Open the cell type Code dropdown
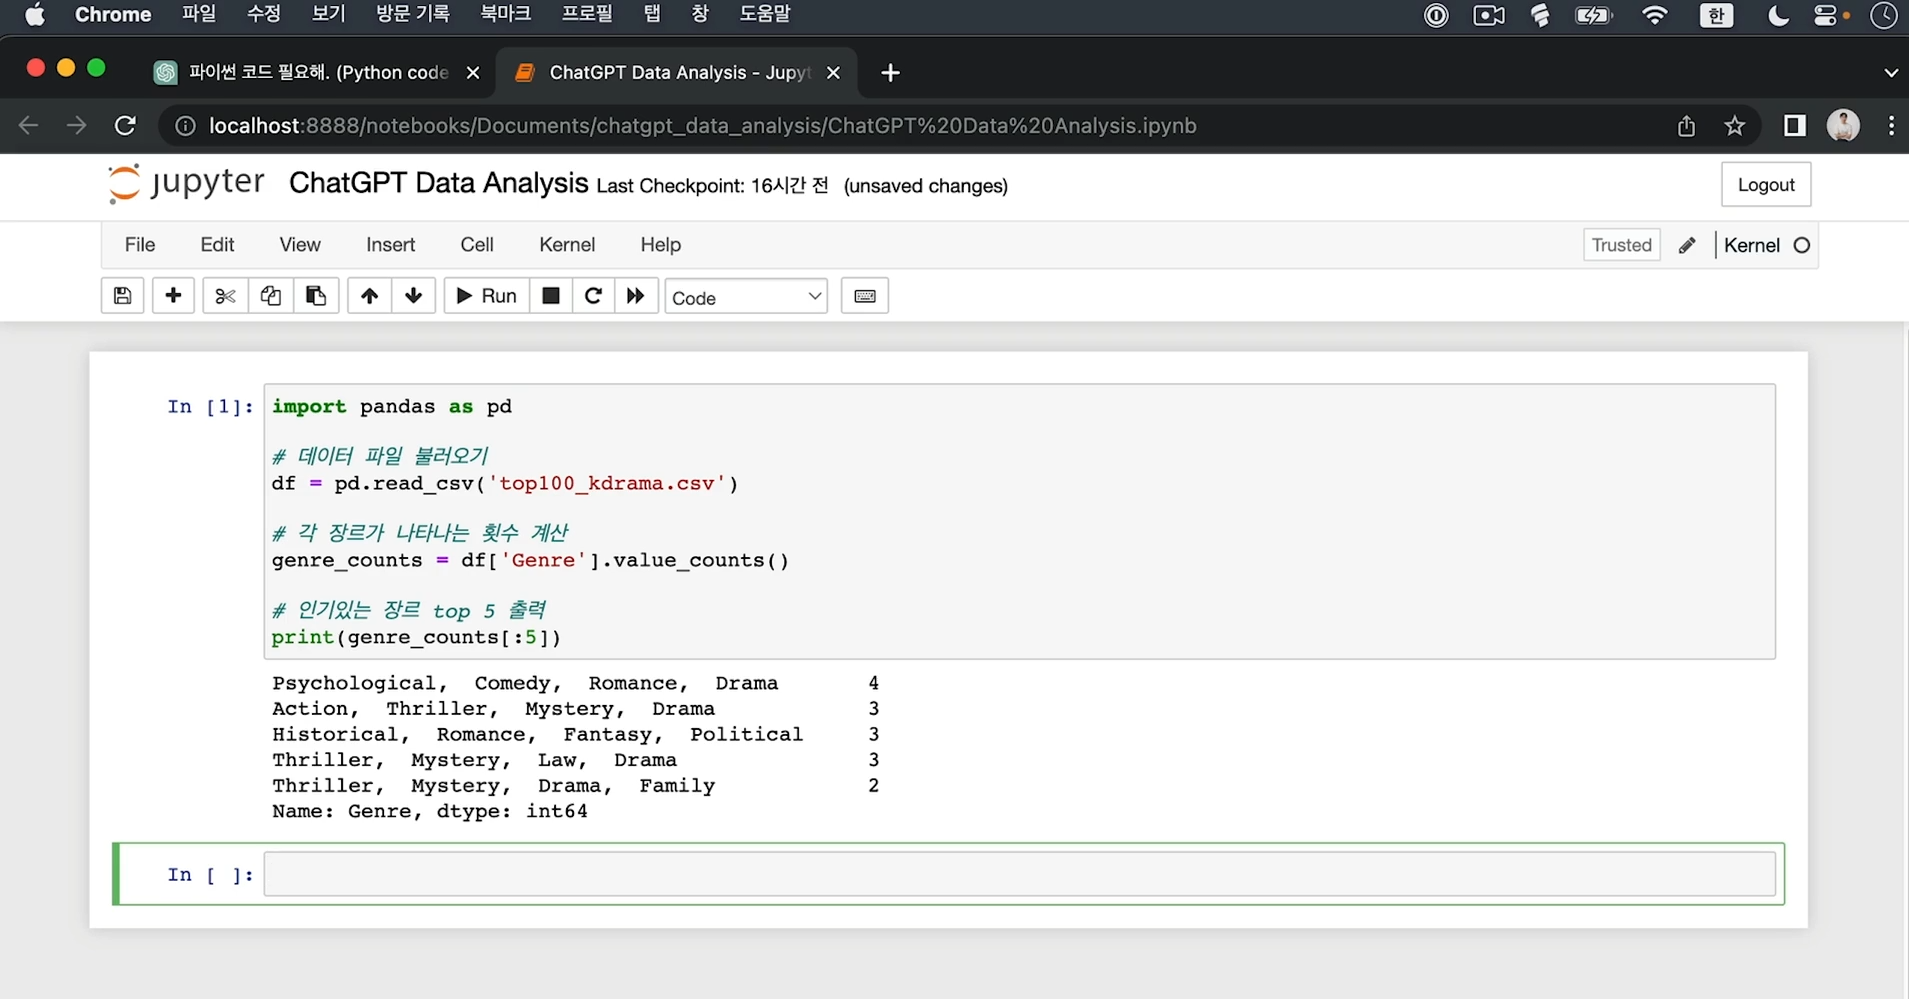Viewport: 1909px width, 999px height. (x=746, y=297)
